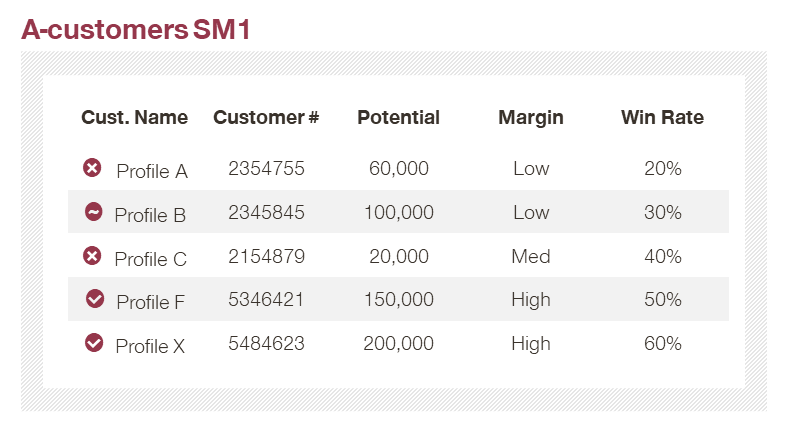This screenshot has width=786, height=429.
Task: Select customer number 2345845
Action: (266, 212)
